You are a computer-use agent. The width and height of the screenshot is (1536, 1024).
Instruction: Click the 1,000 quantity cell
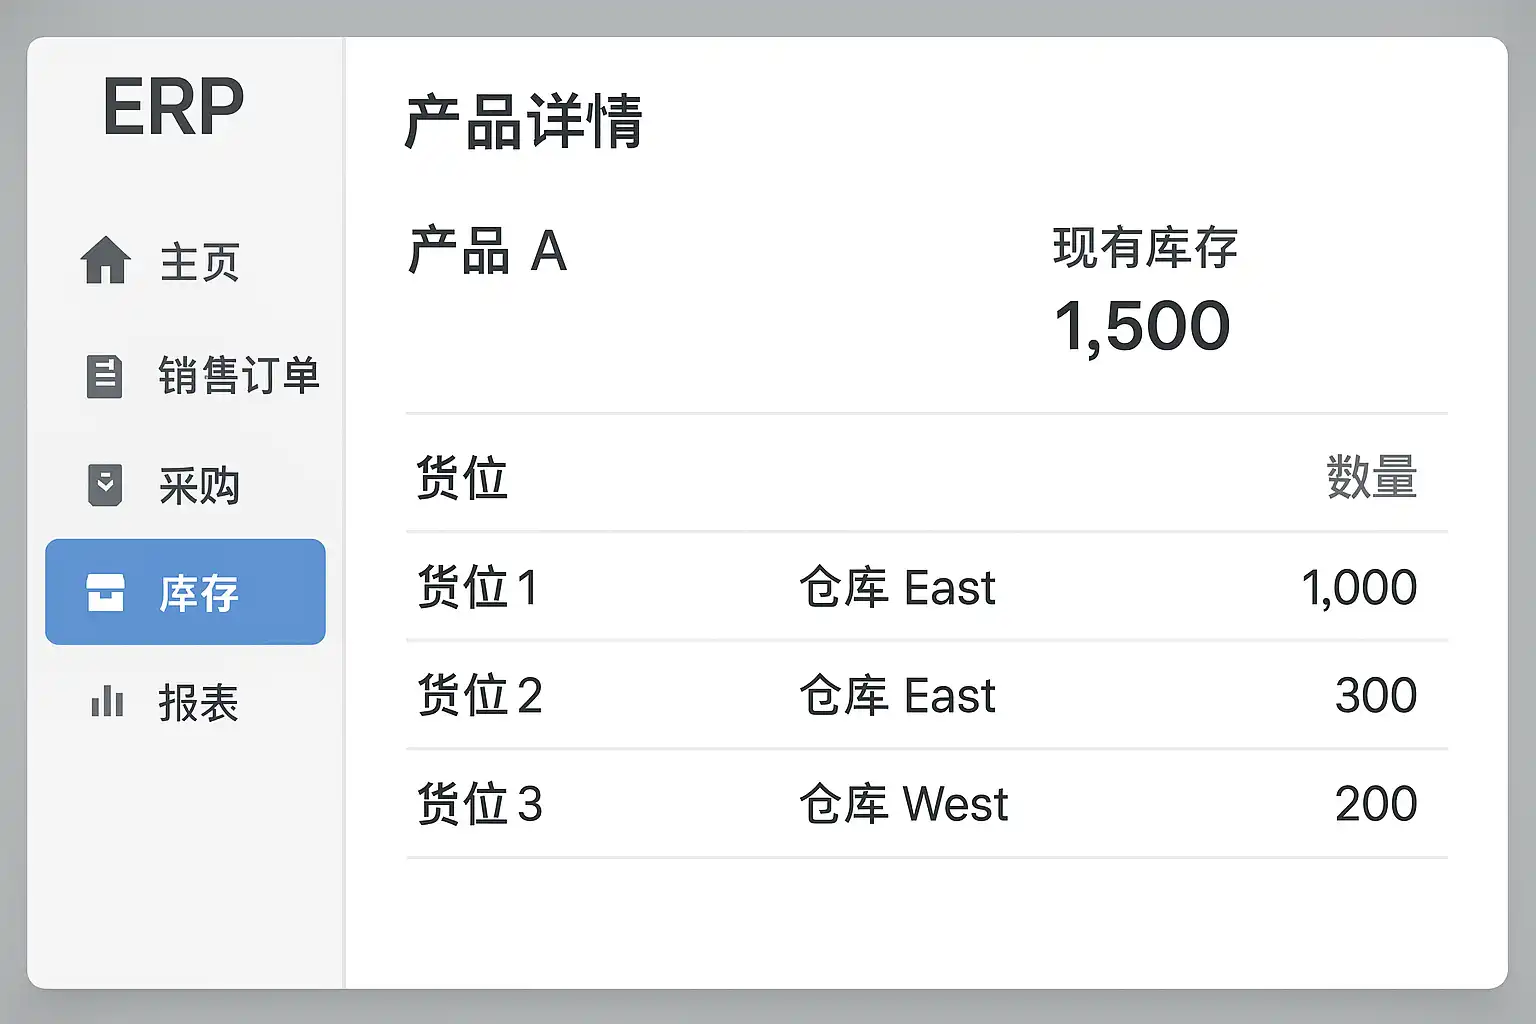pos(1358,587)
